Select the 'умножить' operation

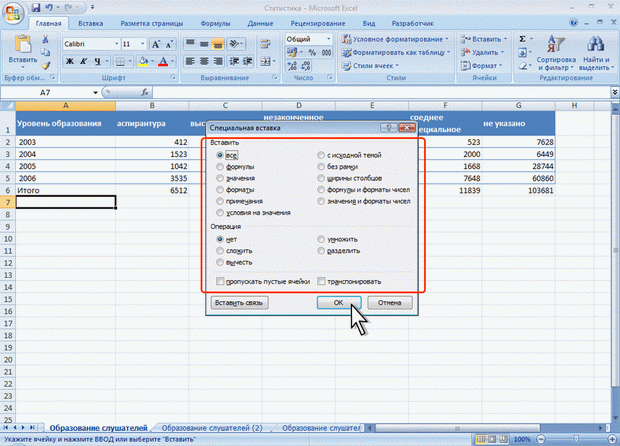click(321, 239)
